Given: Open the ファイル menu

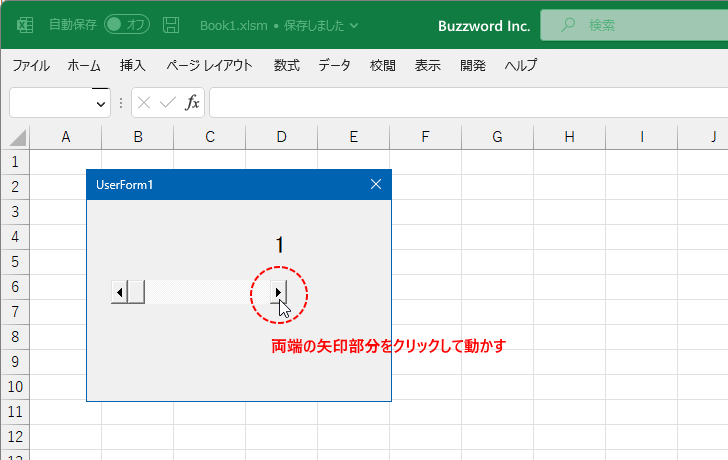Looking at the screenshot, I should pyautogui.click(x=31, y=65).
